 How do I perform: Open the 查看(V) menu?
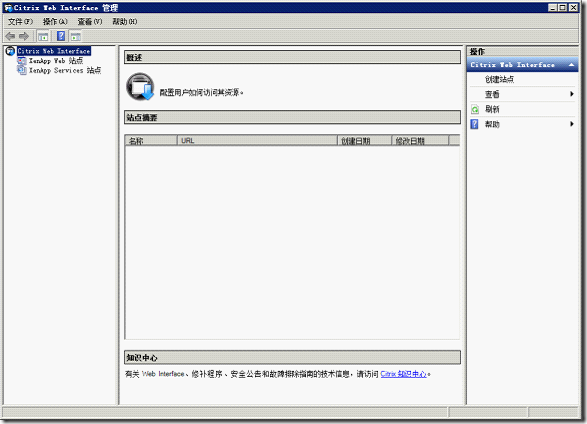tap(90, 22)
